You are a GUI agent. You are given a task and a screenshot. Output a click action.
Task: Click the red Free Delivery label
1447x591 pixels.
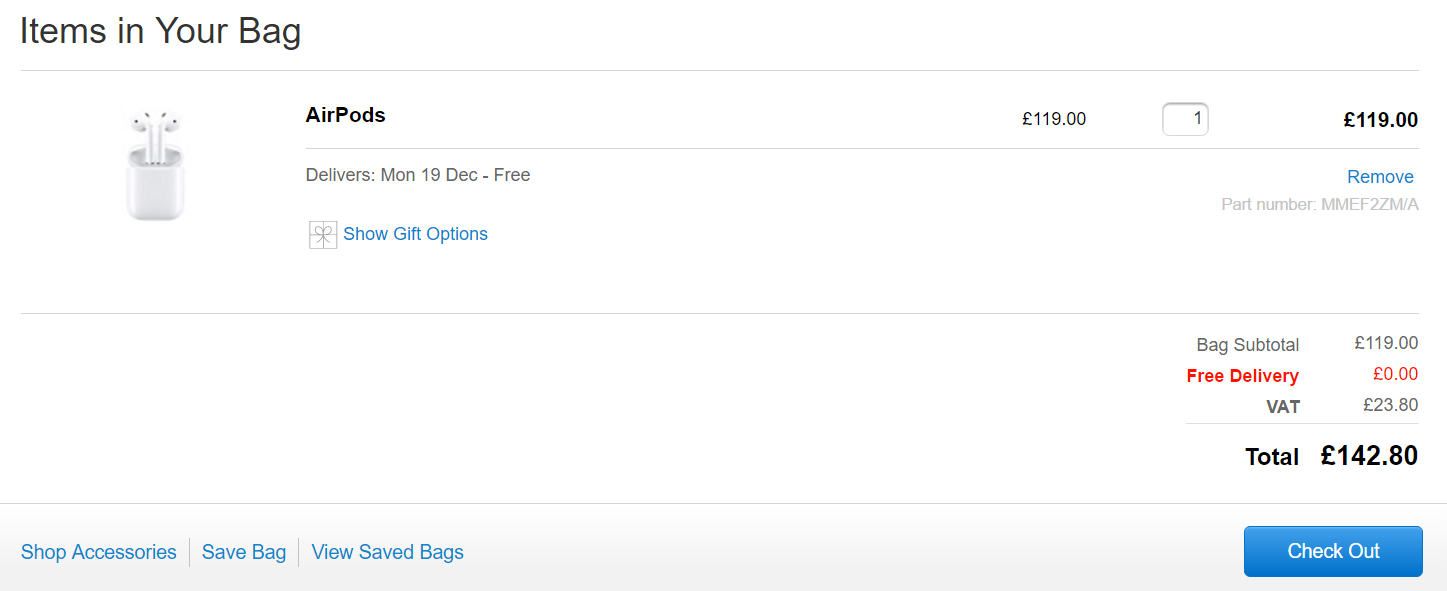coord(1242,376)
